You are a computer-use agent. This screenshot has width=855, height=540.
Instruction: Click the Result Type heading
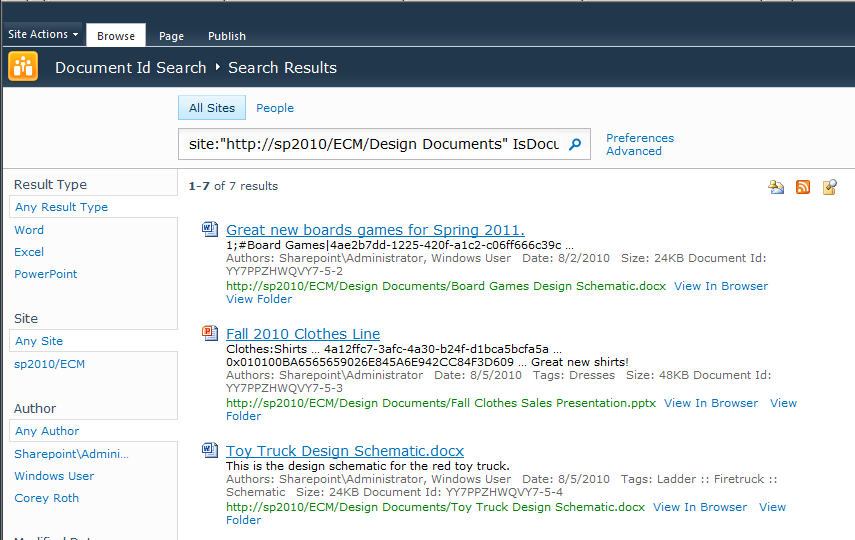(x=50, y=184)
